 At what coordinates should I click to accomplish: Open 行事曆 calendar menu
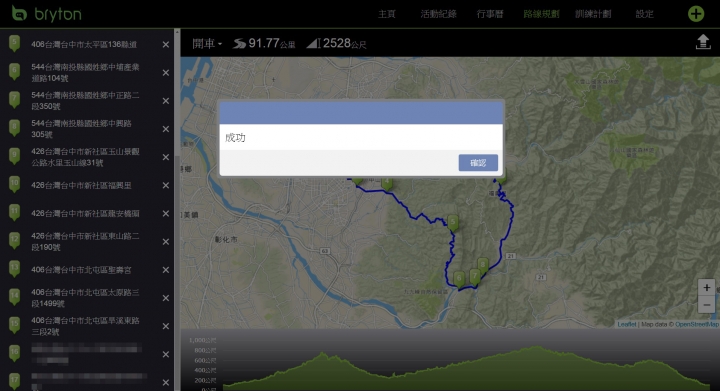click(490, 14)
